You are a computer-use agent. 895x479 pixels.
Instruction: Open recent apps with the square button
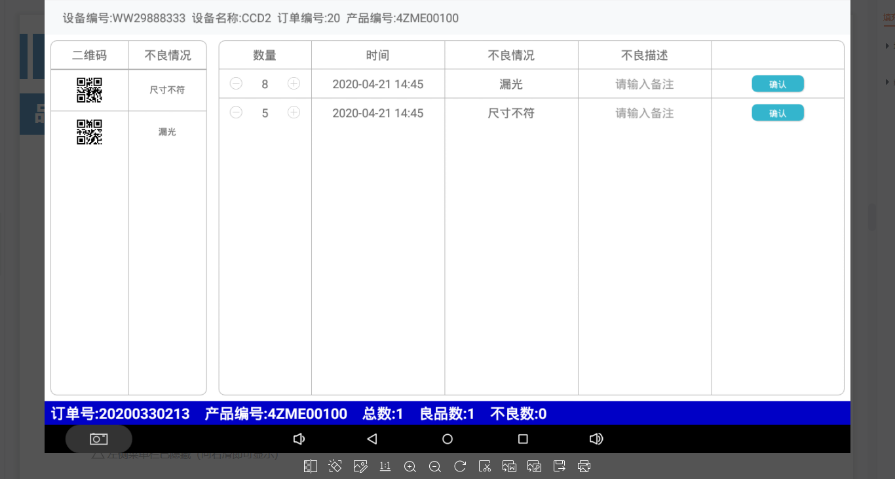click(522, 439)
